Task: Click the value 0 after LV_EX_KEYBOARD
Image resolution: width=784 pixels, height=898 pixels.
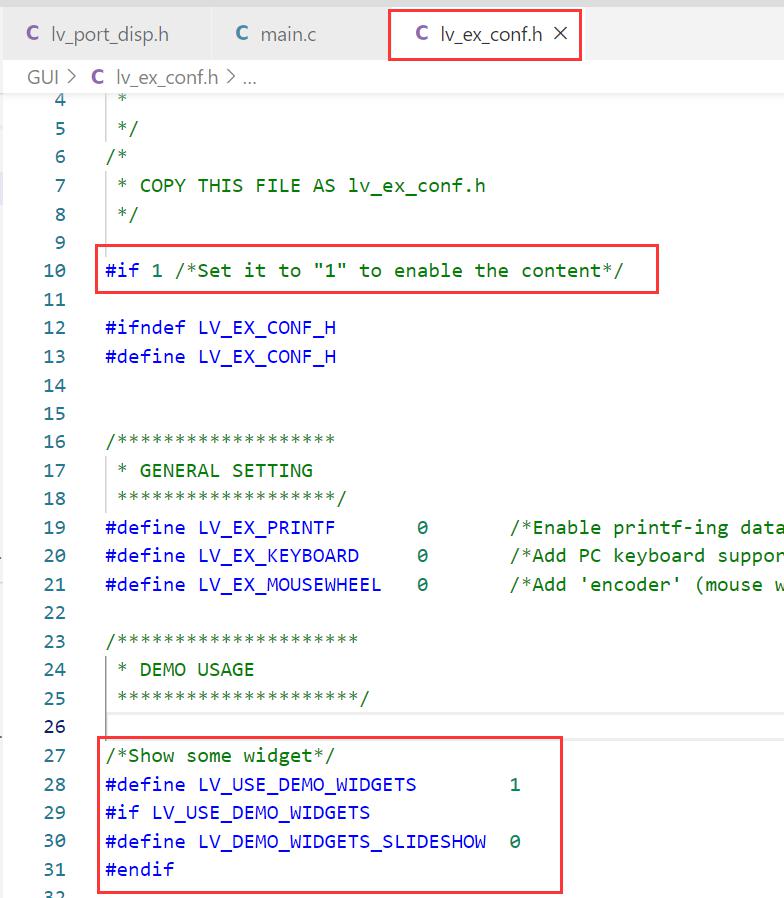Action: (x=422, y=556)
